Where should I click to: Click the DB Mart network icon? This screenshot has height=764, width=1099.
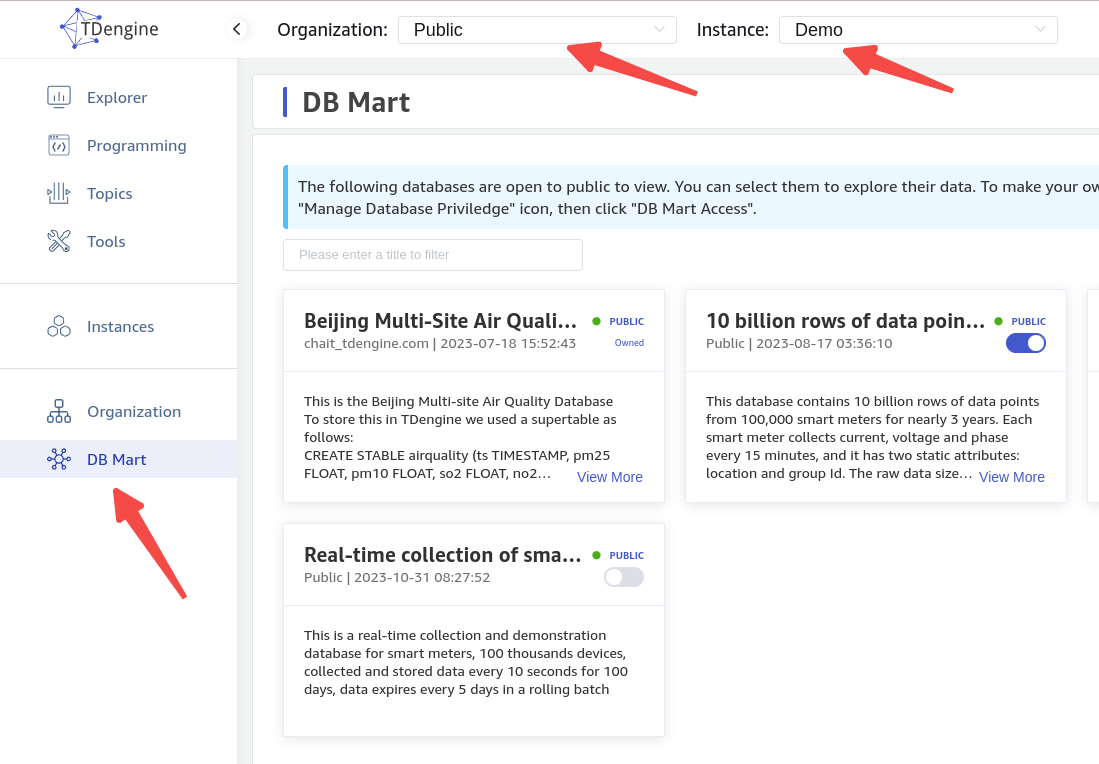(59, 459)
